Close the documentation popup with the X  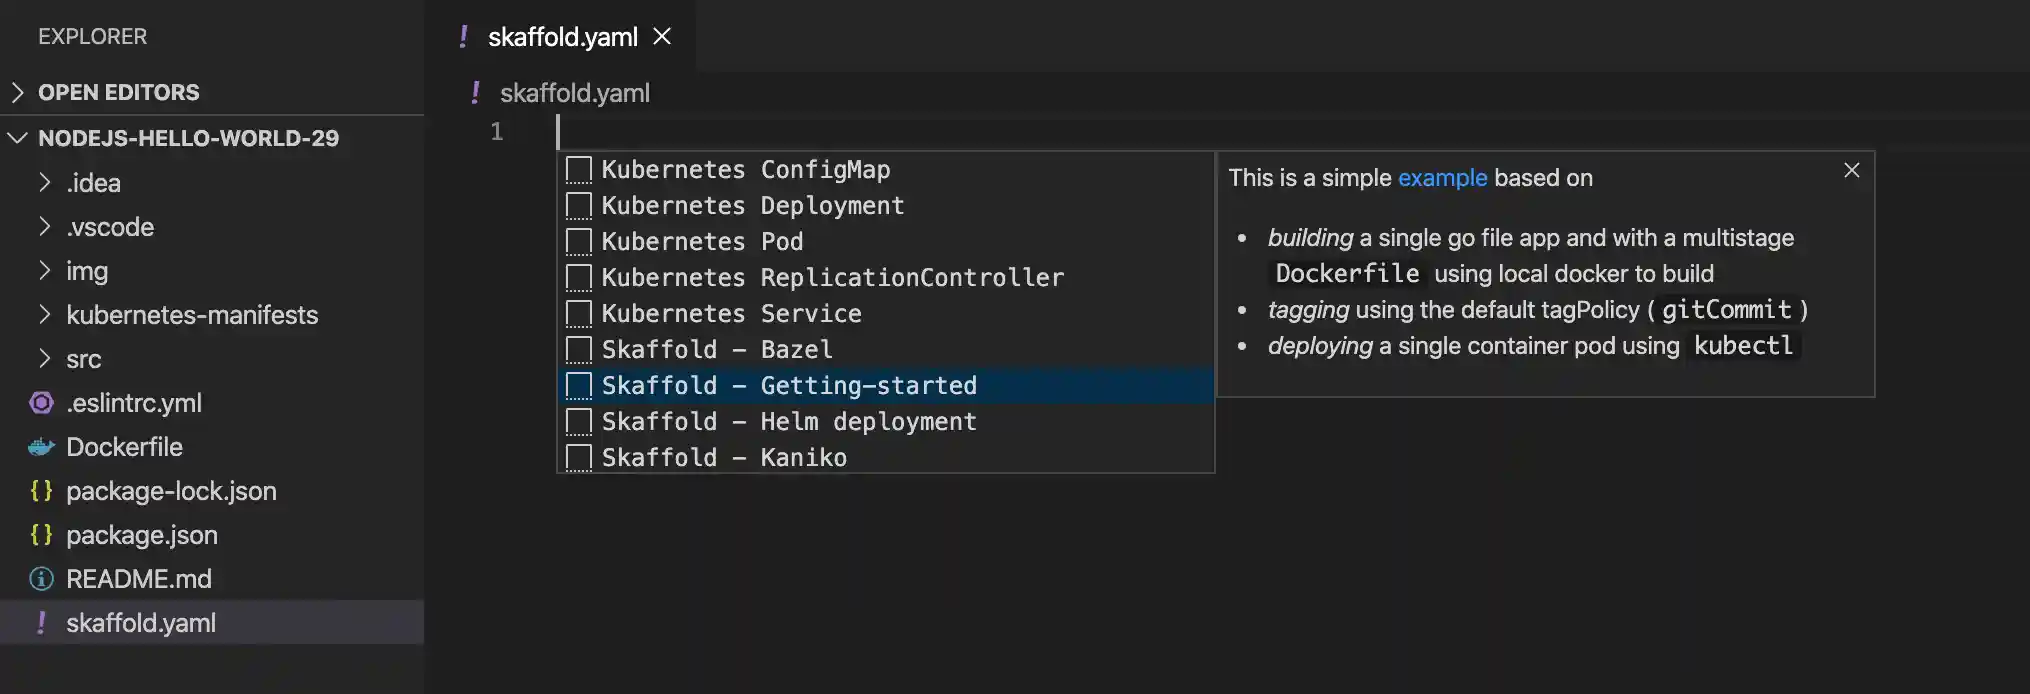1851,170
